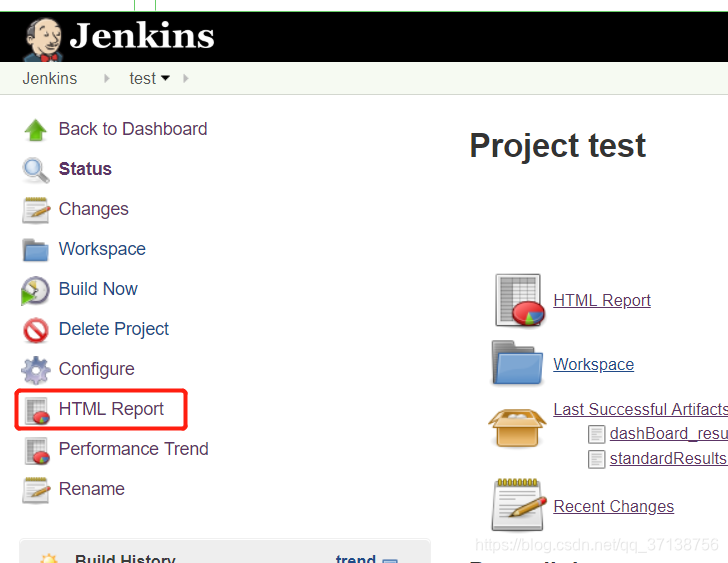Click the Build History sun icon
Screen dimensions: 728x563
(49, 558)
